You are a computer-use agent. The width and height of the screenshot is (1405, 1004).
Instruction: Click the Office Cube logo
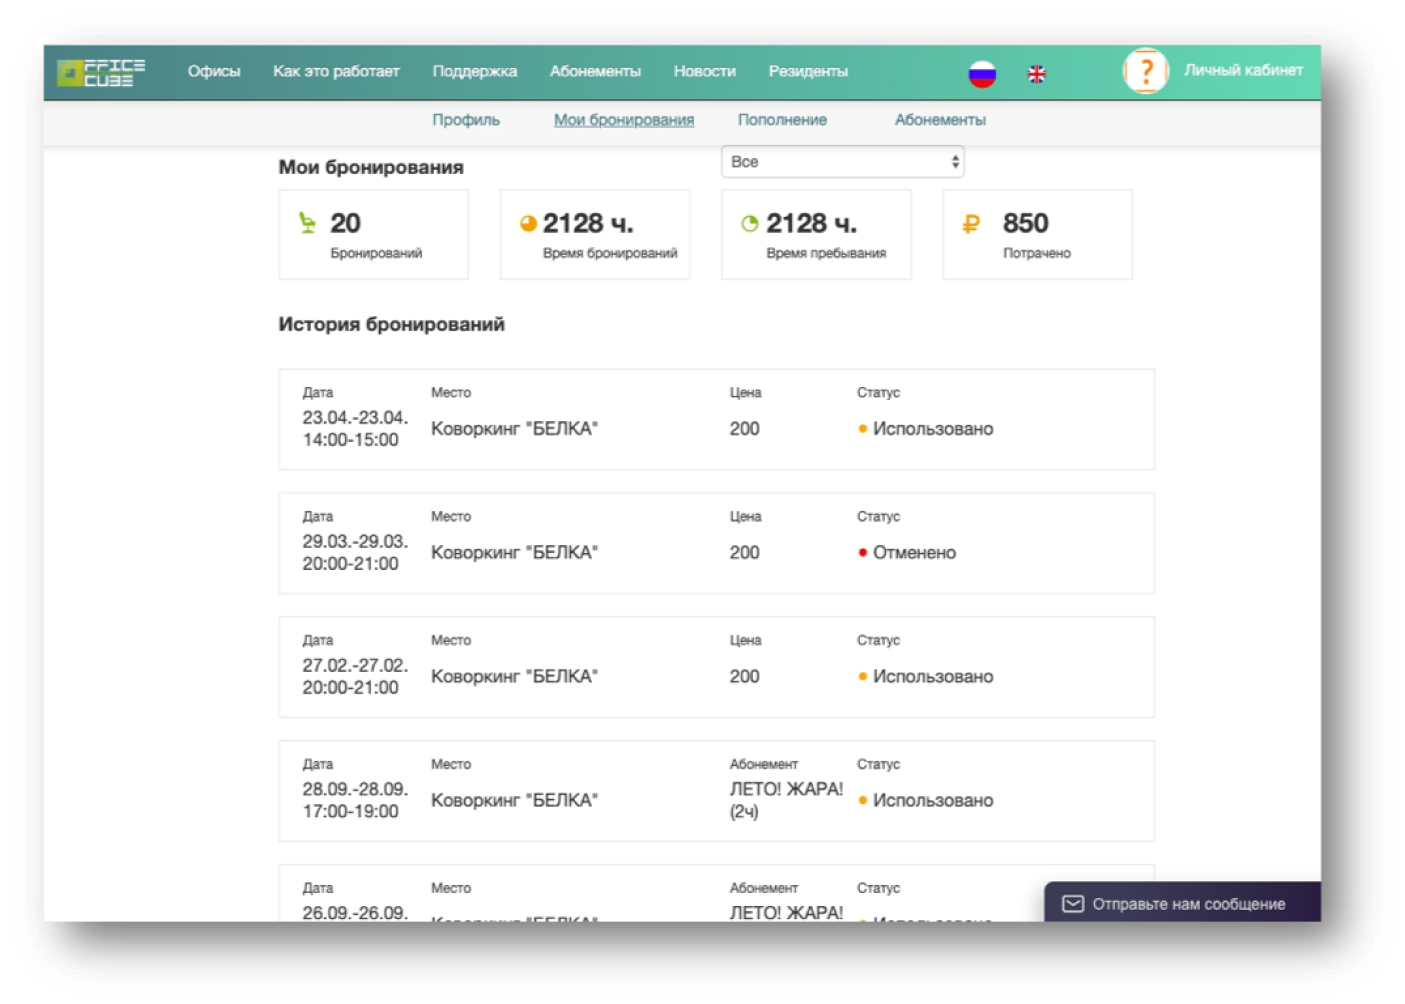pyautogui.click(x=101, y=72)
